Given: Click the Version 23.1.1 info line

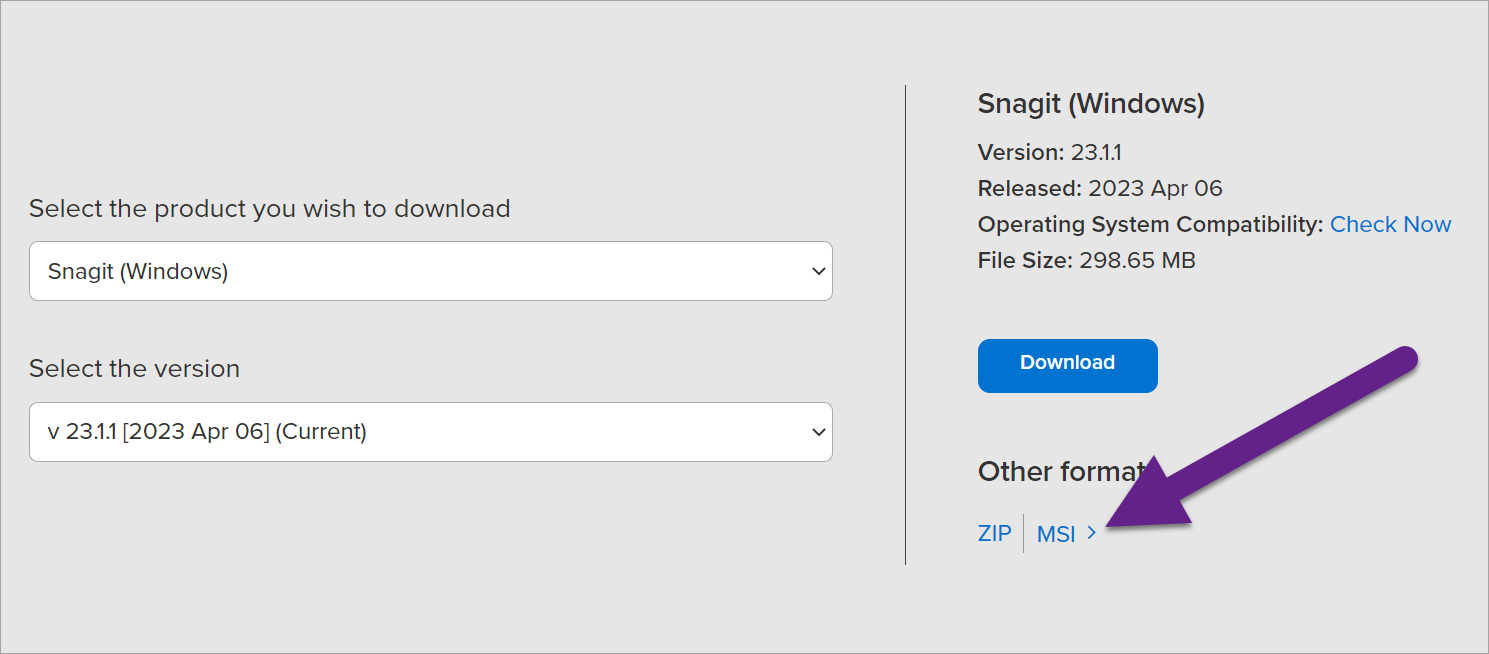Looking at the screenshot, I should [1049, 153].
